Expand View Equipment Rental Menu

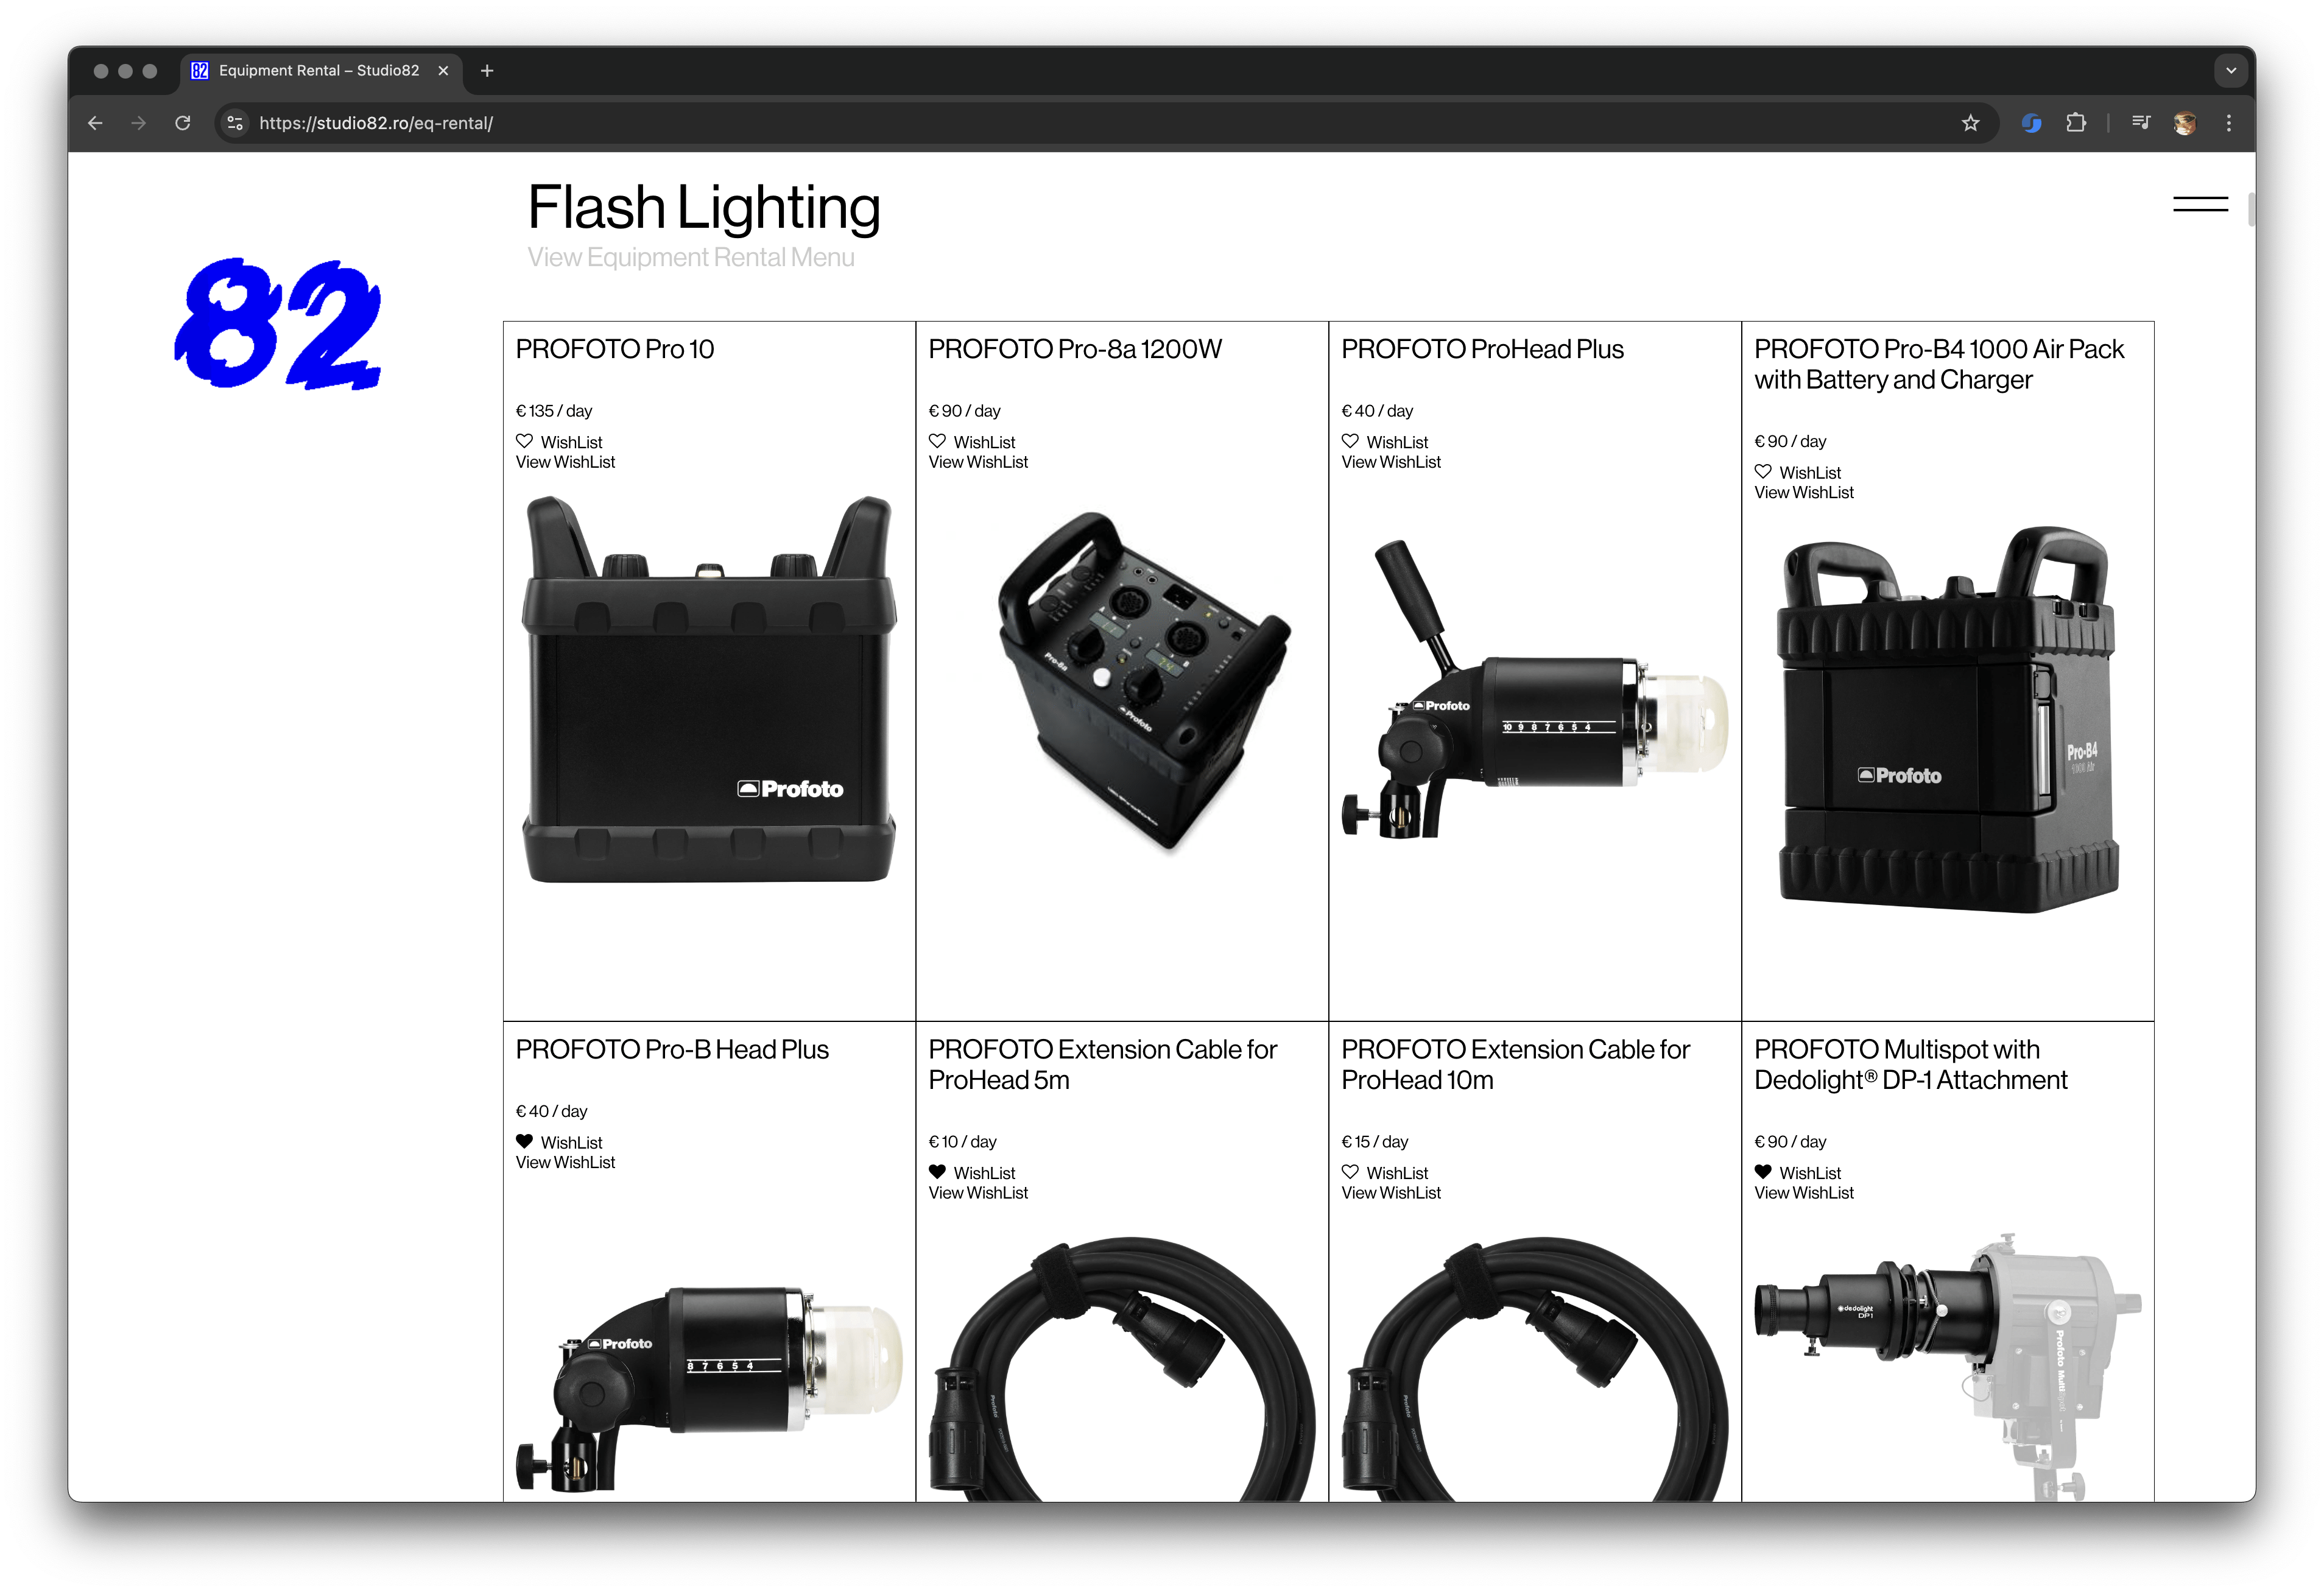click(x=691, y=257)
